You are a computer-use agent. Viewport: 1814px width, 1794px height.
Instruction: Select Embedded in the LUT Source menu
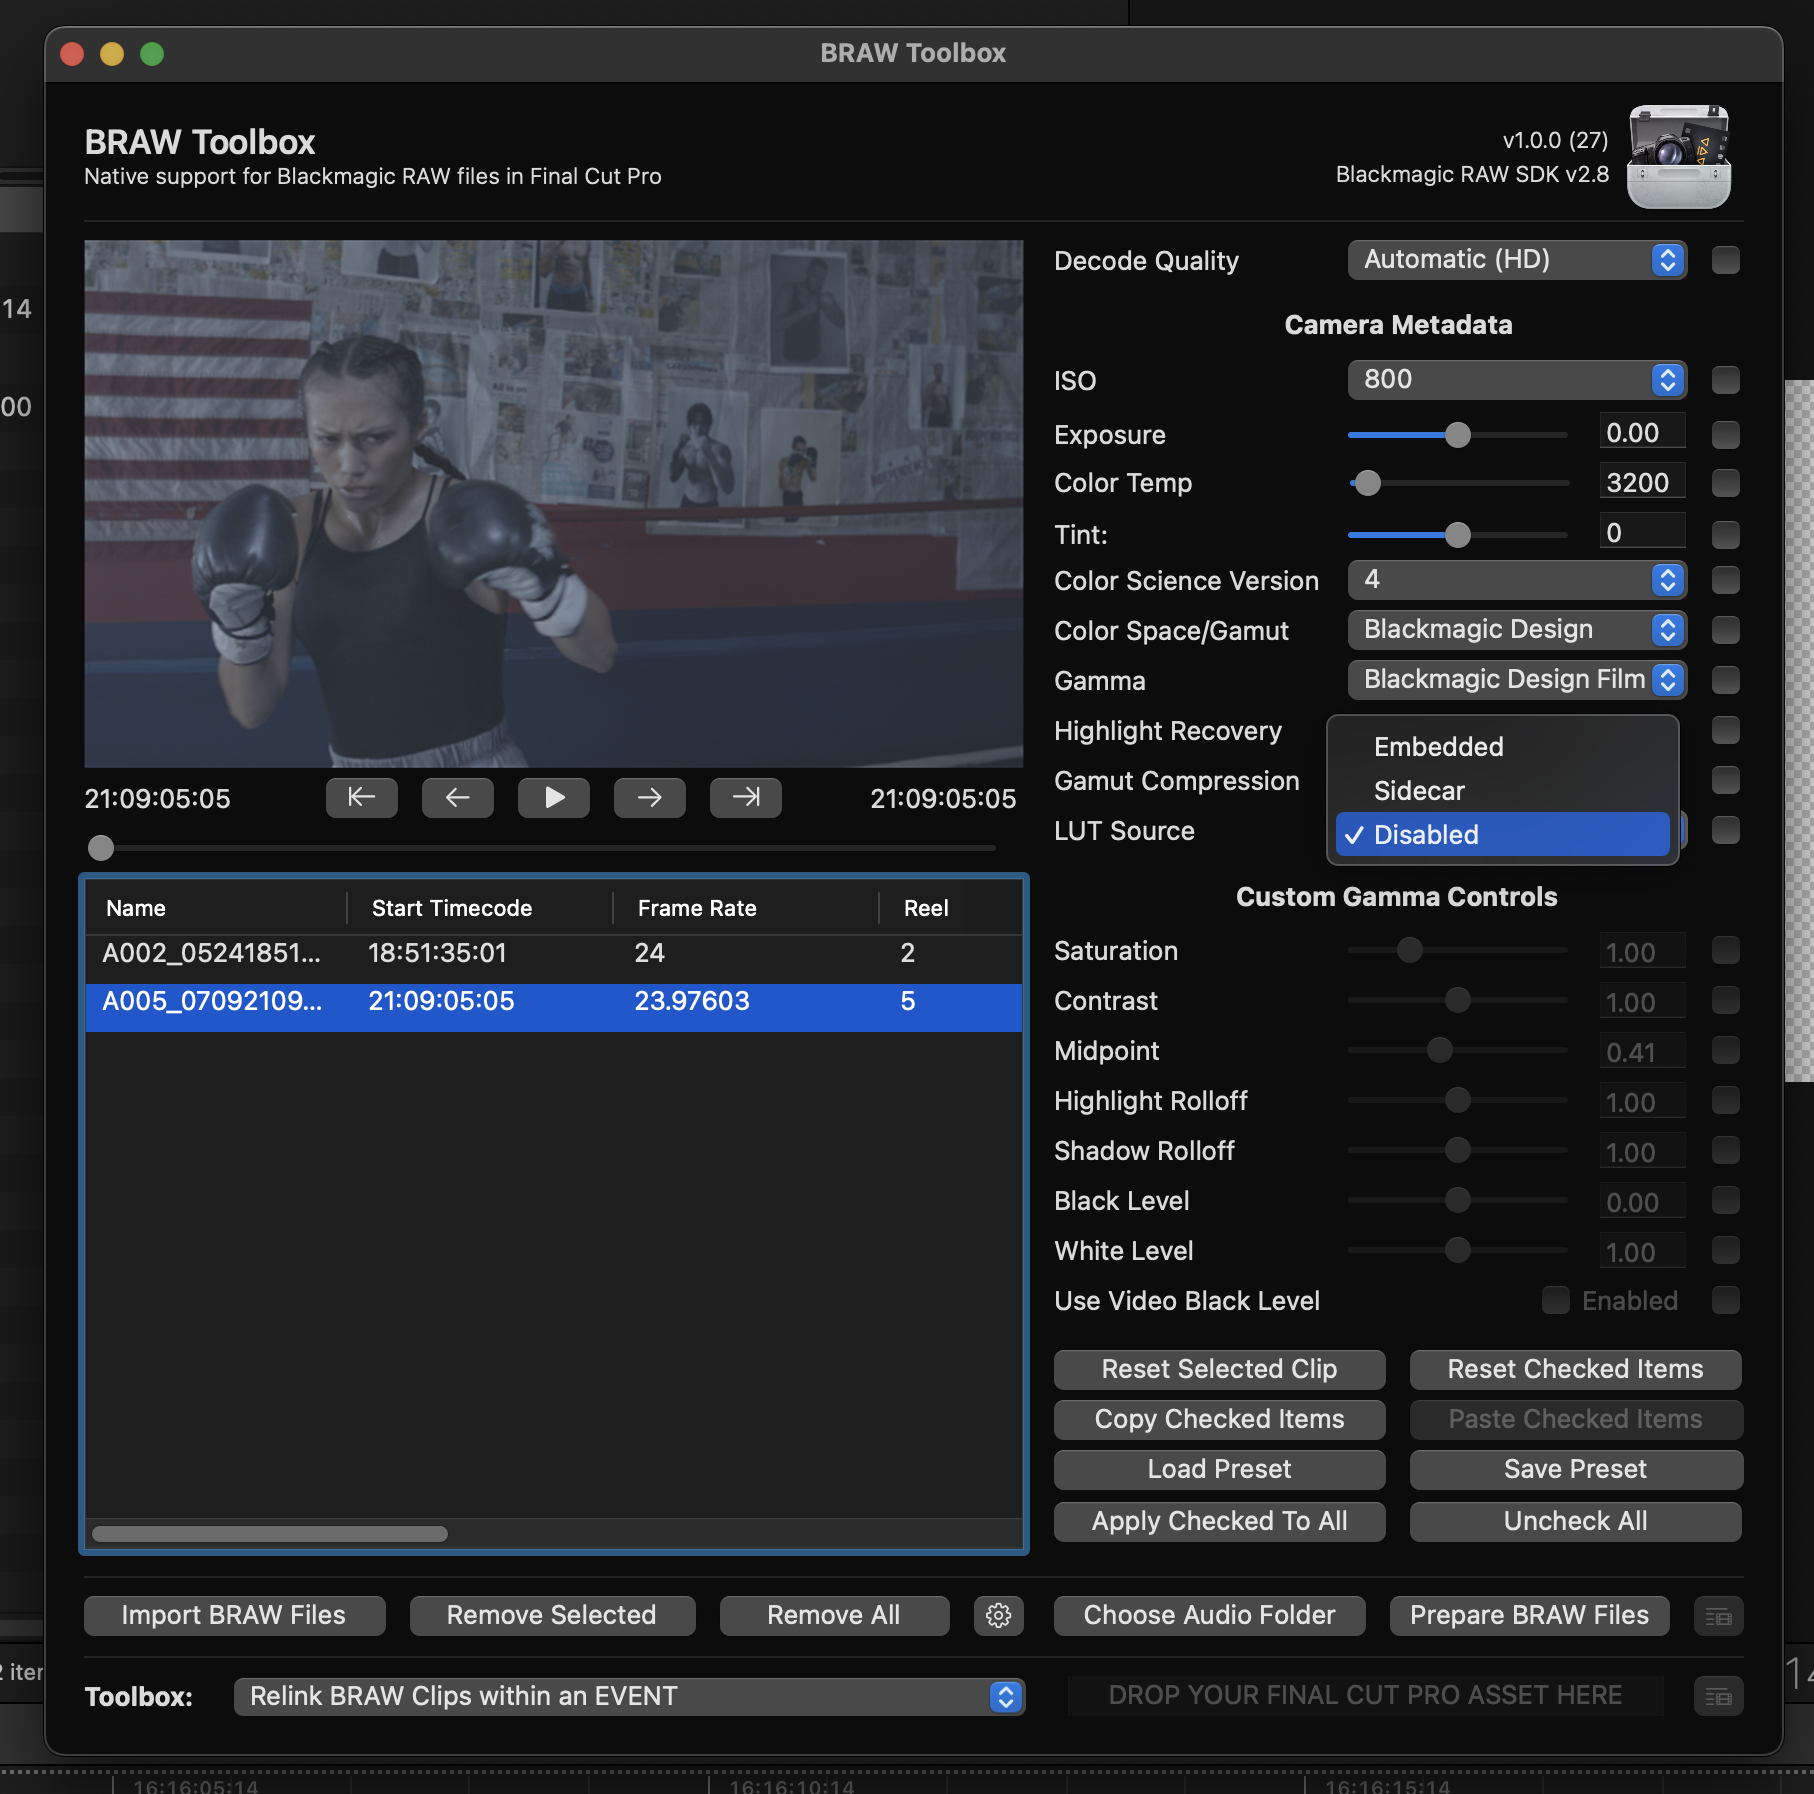point(1437,746)
